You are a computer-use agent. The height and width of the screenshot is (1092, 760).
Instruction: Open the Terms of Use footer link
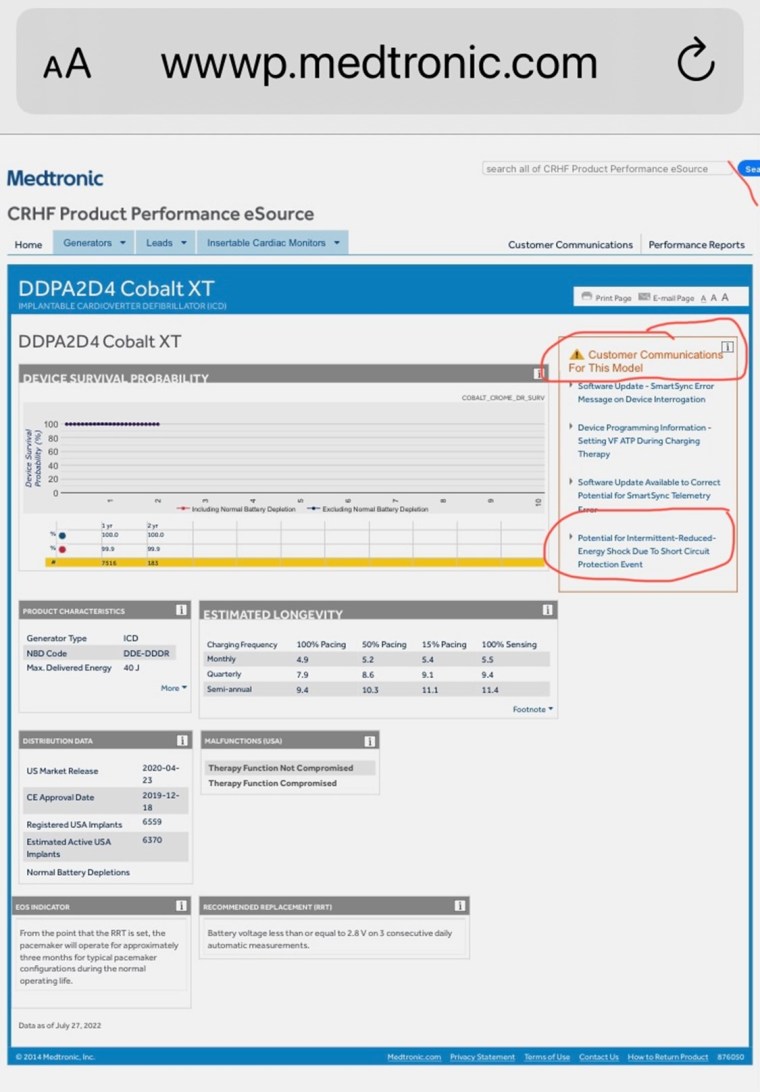click(x=547, y=1056)
